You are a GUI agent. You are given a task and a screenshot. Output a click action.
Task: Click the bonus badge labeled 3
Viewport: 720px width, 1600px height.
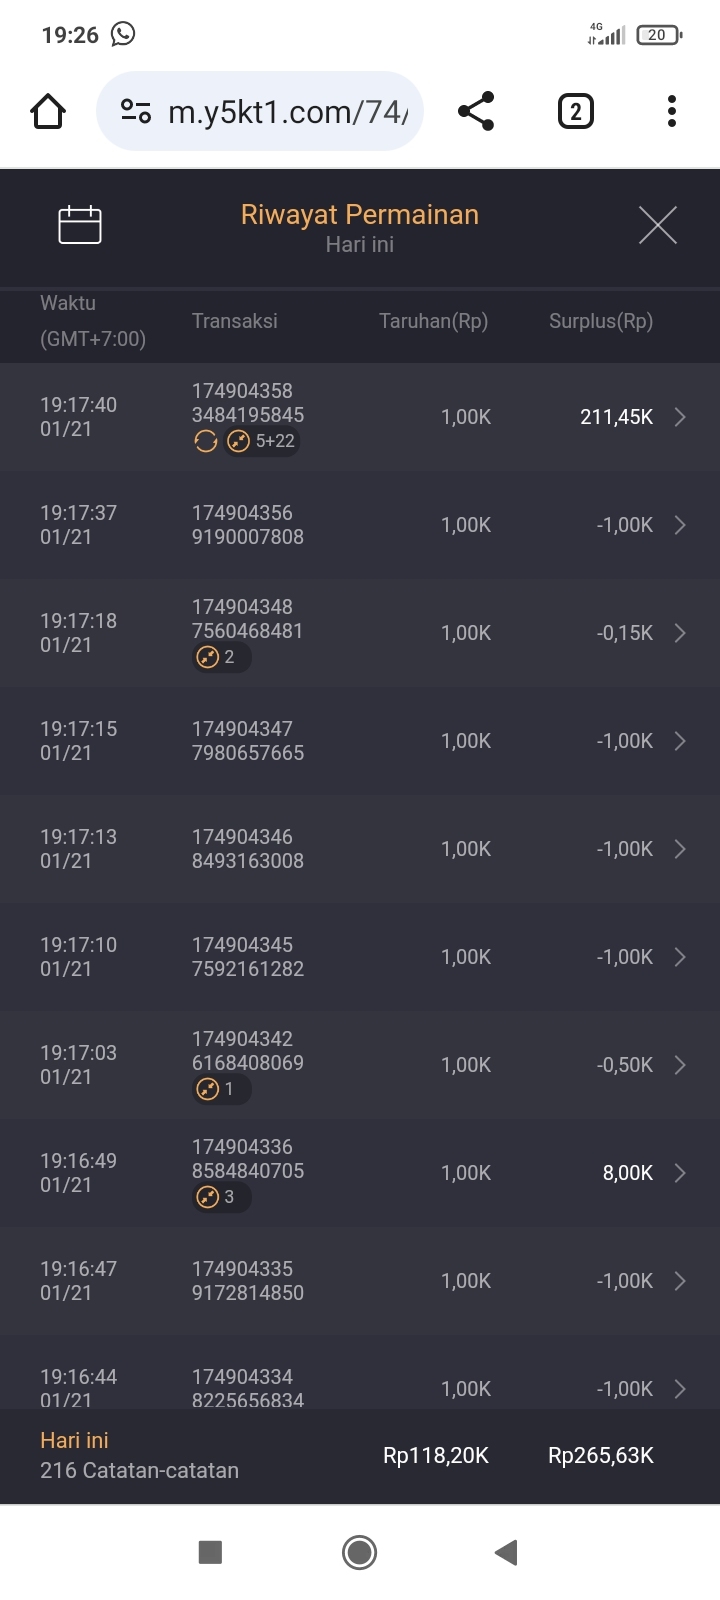click(x=220, y=1197)
